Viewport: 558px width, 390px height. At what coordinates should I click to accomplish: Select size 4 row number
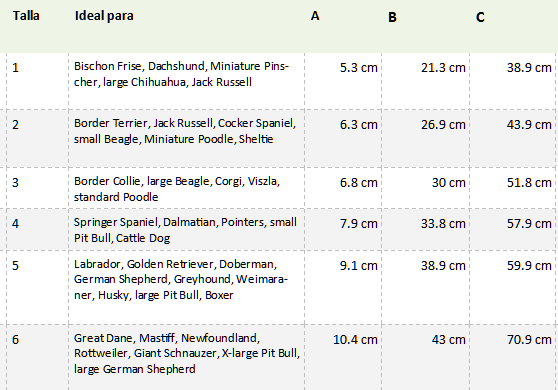(x=38, y=229)
